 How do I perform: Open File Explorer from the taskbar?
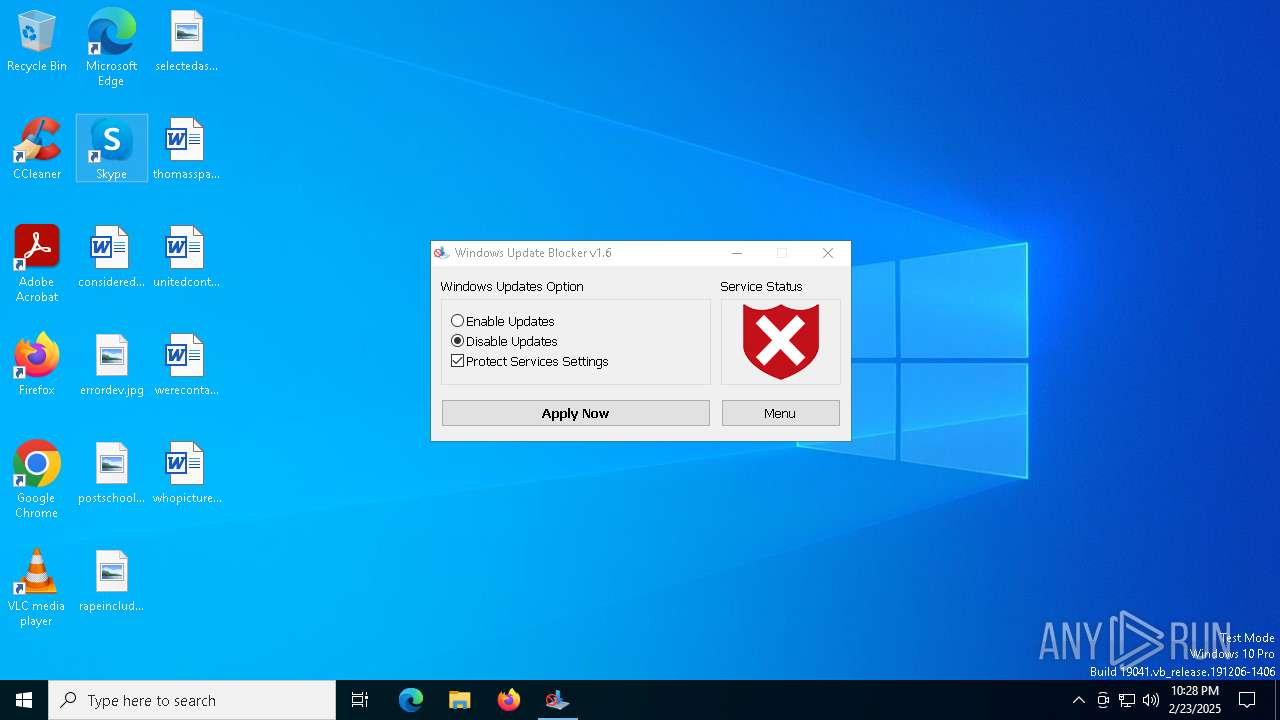coord(460,700)
